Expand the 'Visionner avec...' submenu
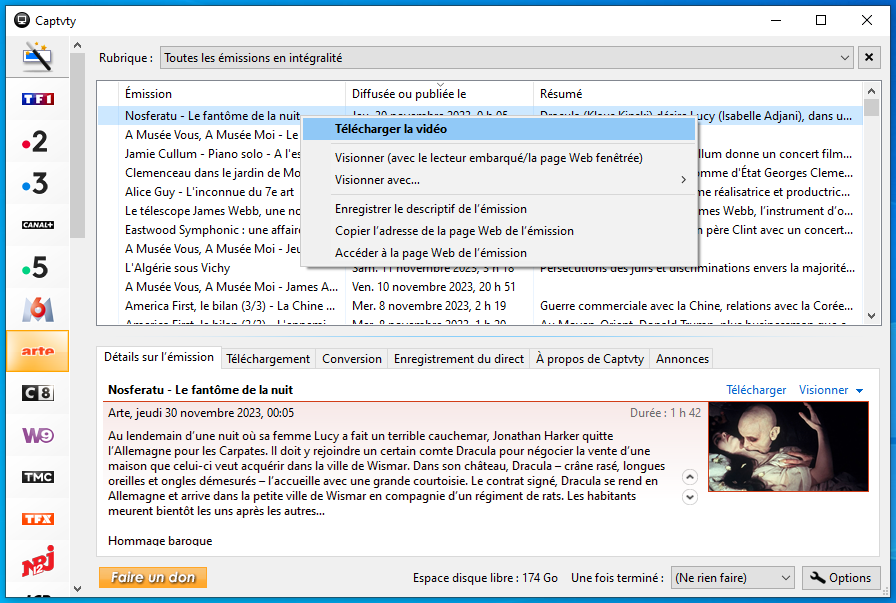 point(511,180)
